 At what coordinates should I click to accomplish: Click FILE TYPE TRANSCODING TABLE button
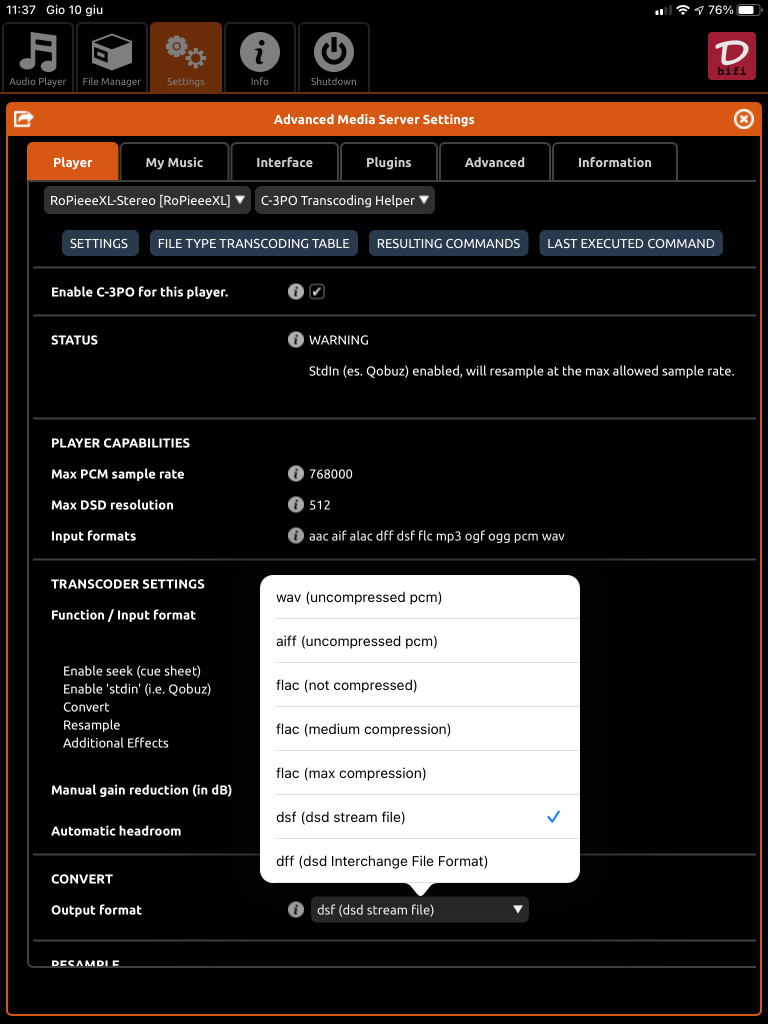coord(253,243)
